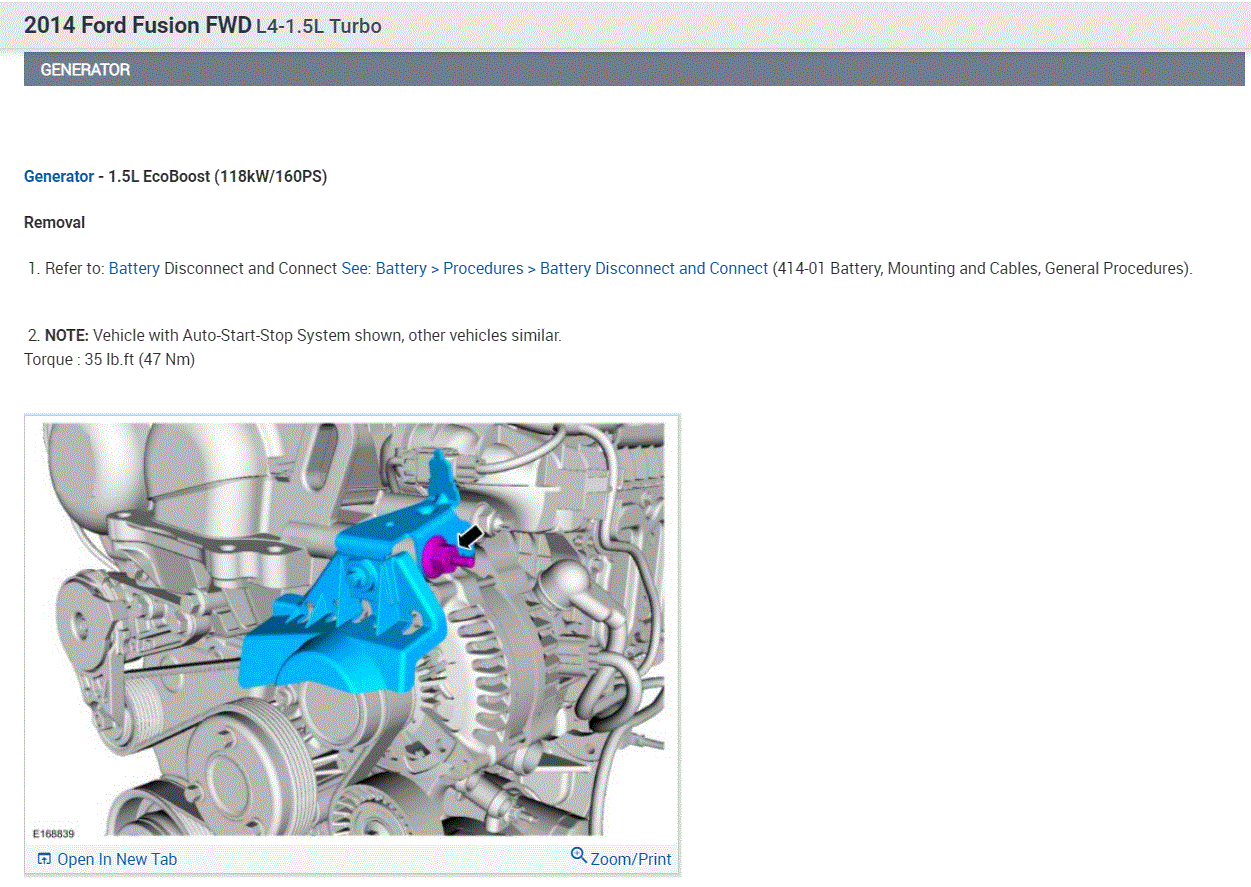
Task: Click the 'Vehicle with Auto-Start-Stop System shown' text
Action: click(x=248, y=335)
